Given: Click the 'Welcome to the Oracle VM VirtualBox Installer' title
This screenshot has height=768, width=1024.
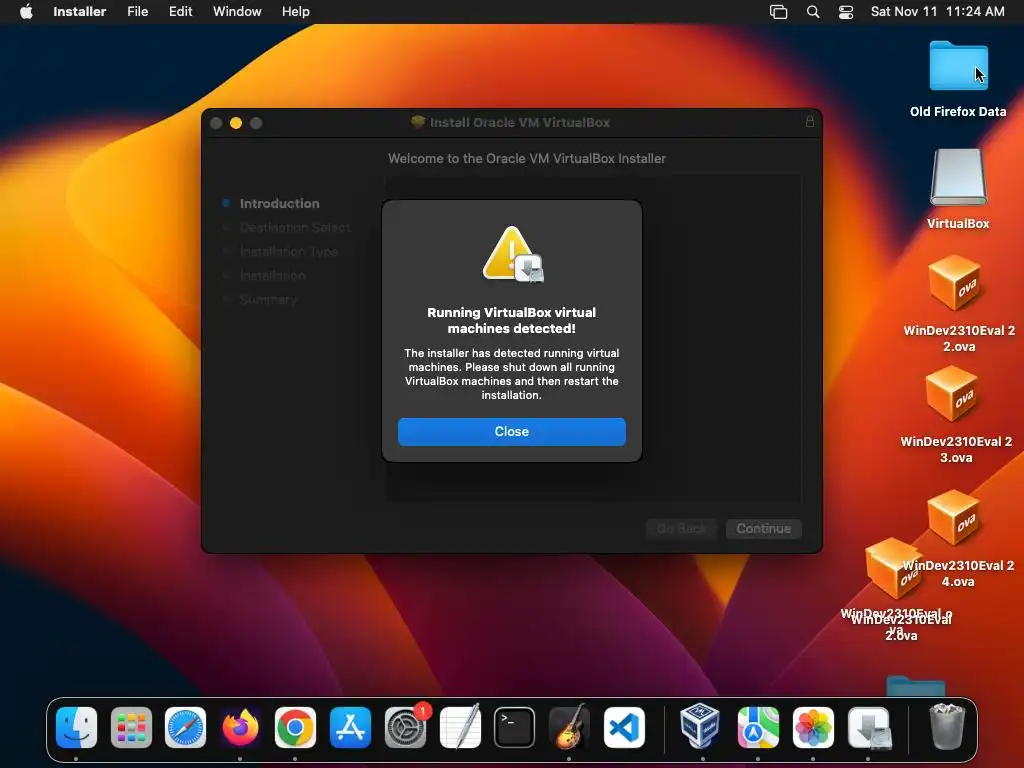Looking at the screenshot, I should (526, 158).
